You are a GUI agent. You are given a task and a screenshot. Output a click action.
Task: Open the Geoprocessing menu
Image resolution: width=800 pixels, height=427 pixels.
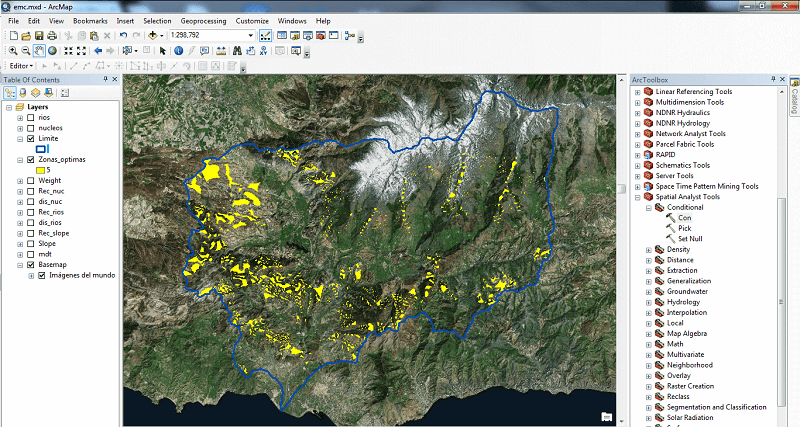tap(203, 20)
